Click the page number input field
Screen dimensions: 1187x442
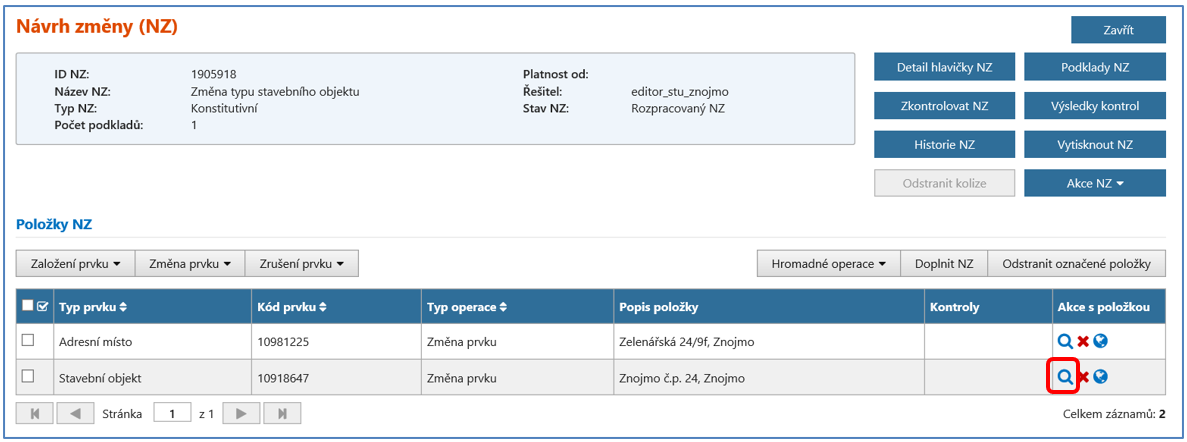click(172, 413)
